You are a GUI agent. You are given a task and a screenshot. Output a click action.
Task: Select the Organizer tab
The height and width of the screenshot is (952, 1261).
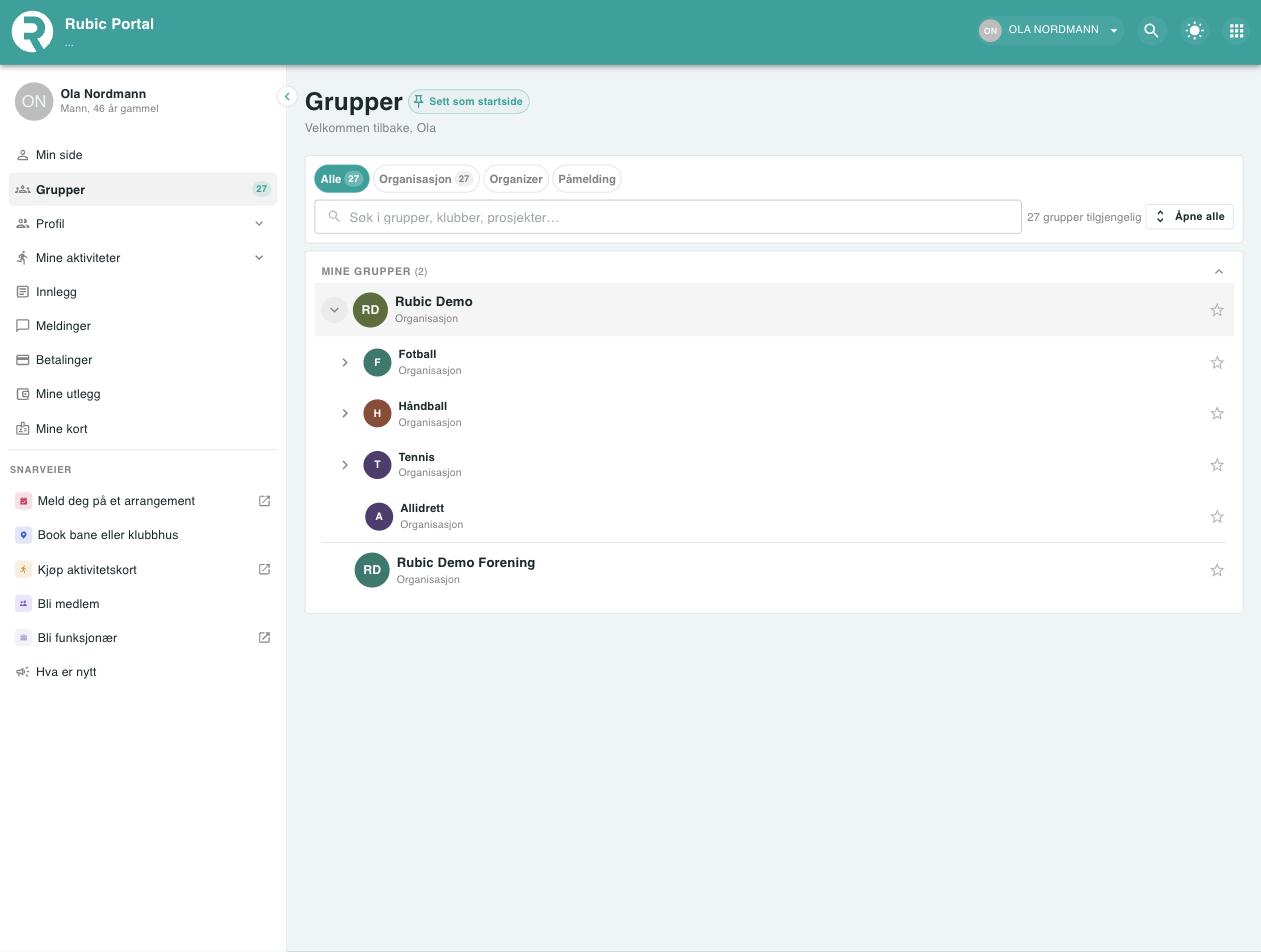[516, 179]
